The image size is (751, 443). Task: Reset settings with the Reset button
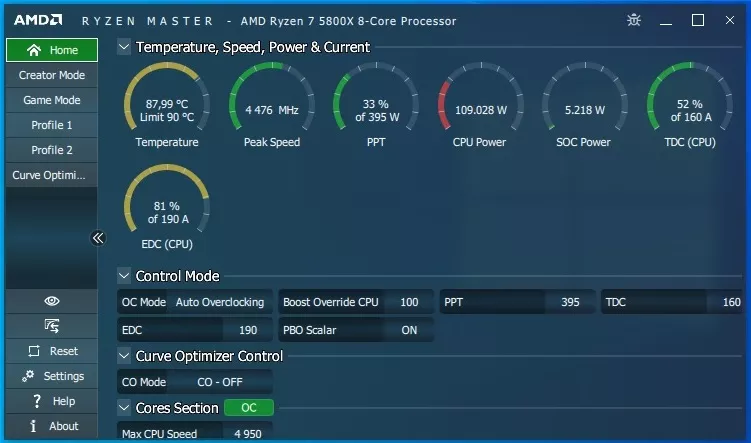[52, 351]
